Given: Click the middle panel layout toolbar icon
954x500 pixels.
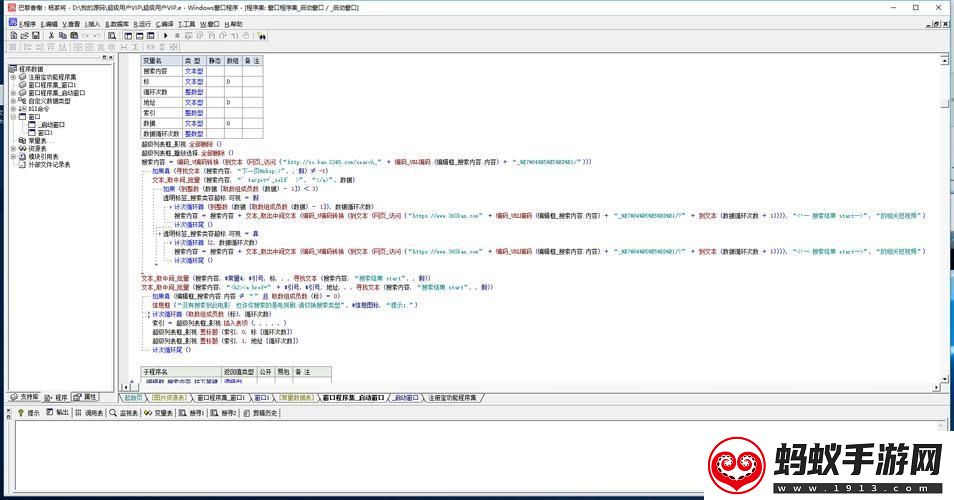Looking at the screenshot, I should click(x=139, y=36).
